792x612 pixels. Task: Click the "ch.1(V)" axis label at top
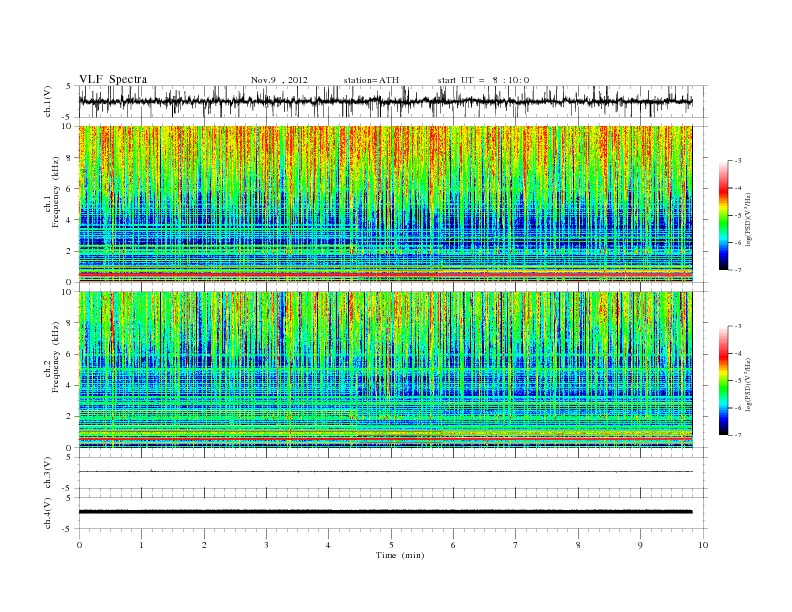click(x=48, y=103)
